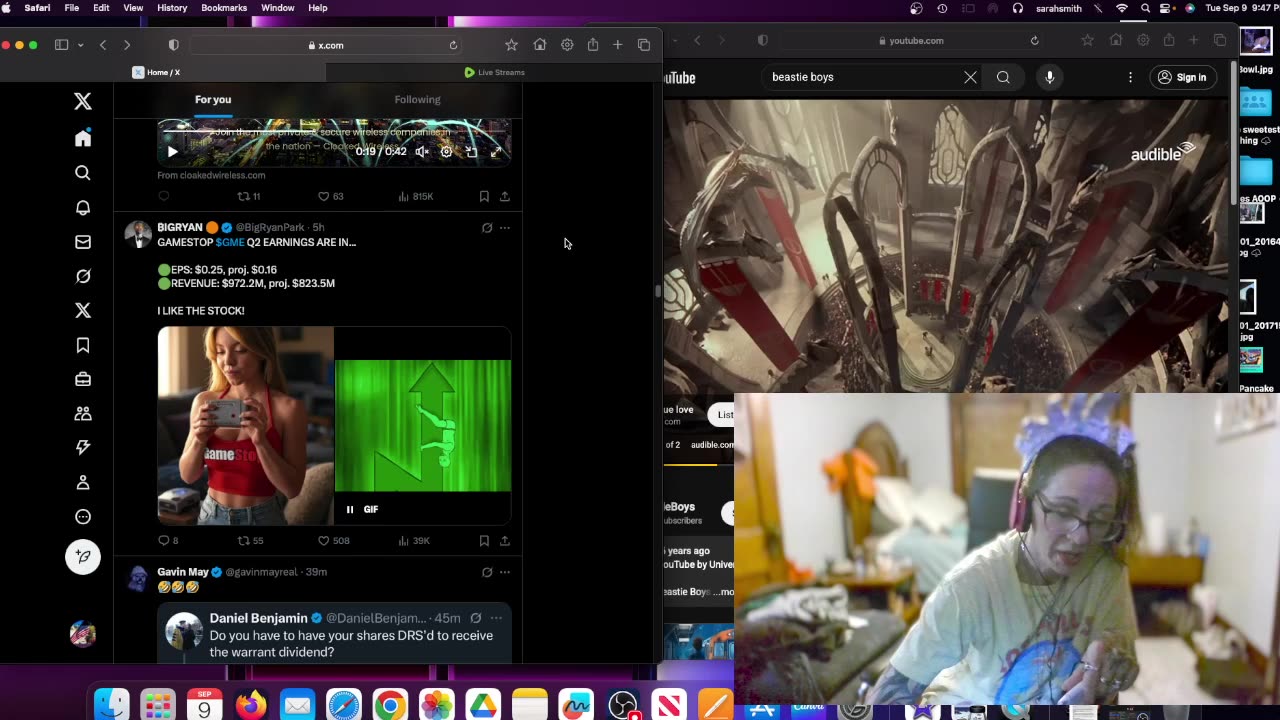Open Bookmarks in the X sidebar
The image size is (1280, 720).
pos(83,345)
